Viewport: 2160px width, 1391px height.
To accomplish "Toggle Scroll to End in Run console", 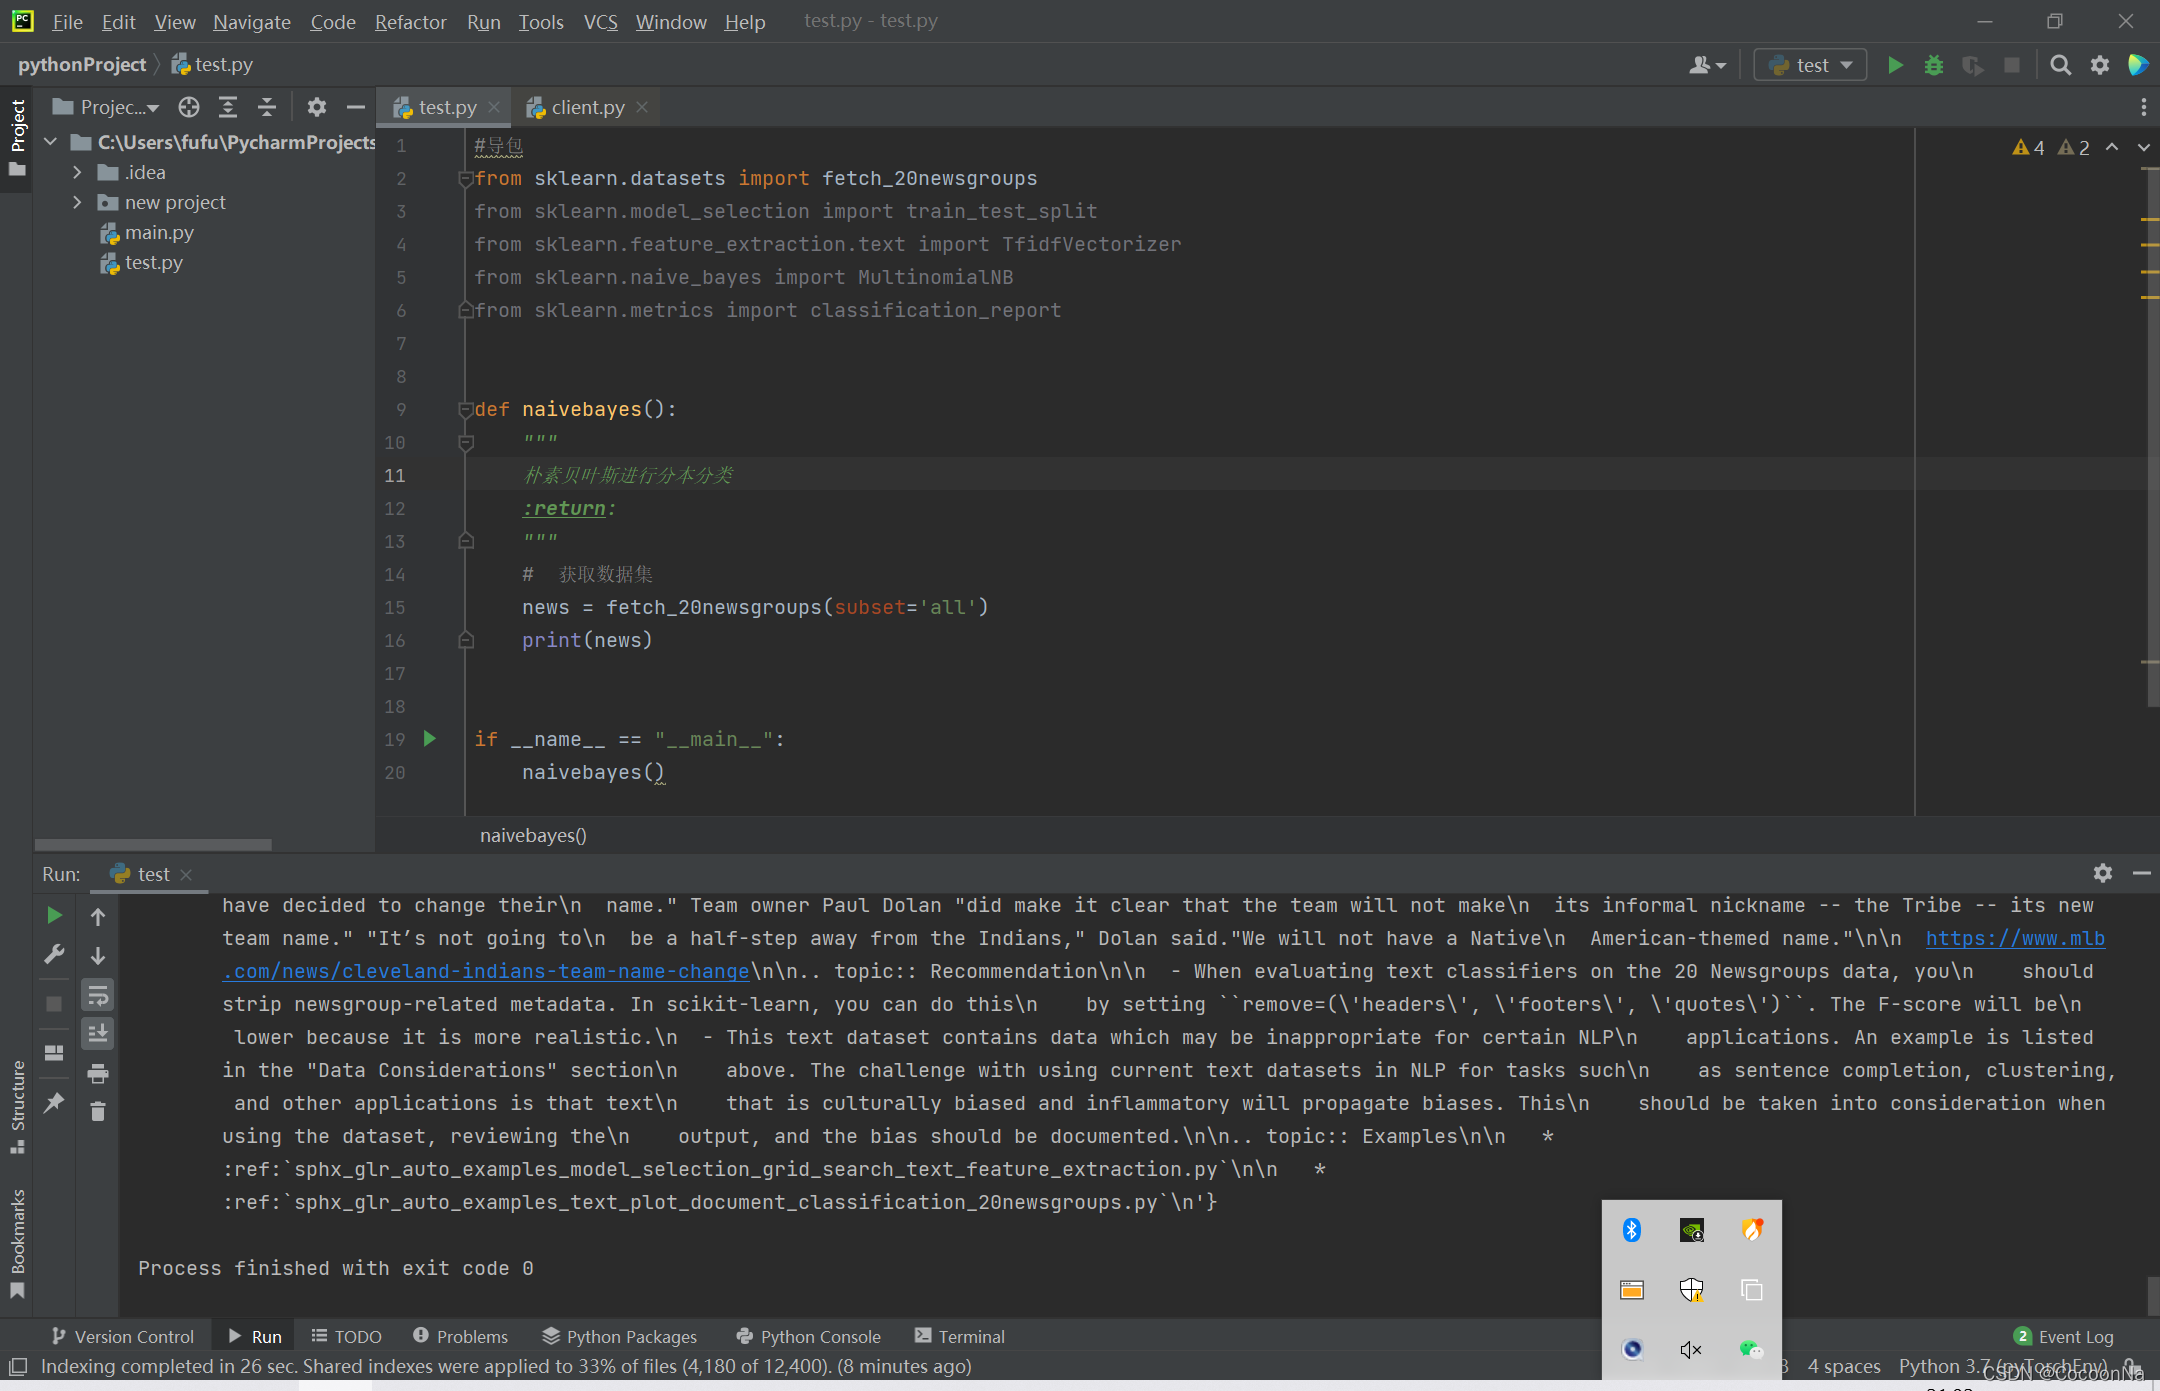I will coord(98,1034).
